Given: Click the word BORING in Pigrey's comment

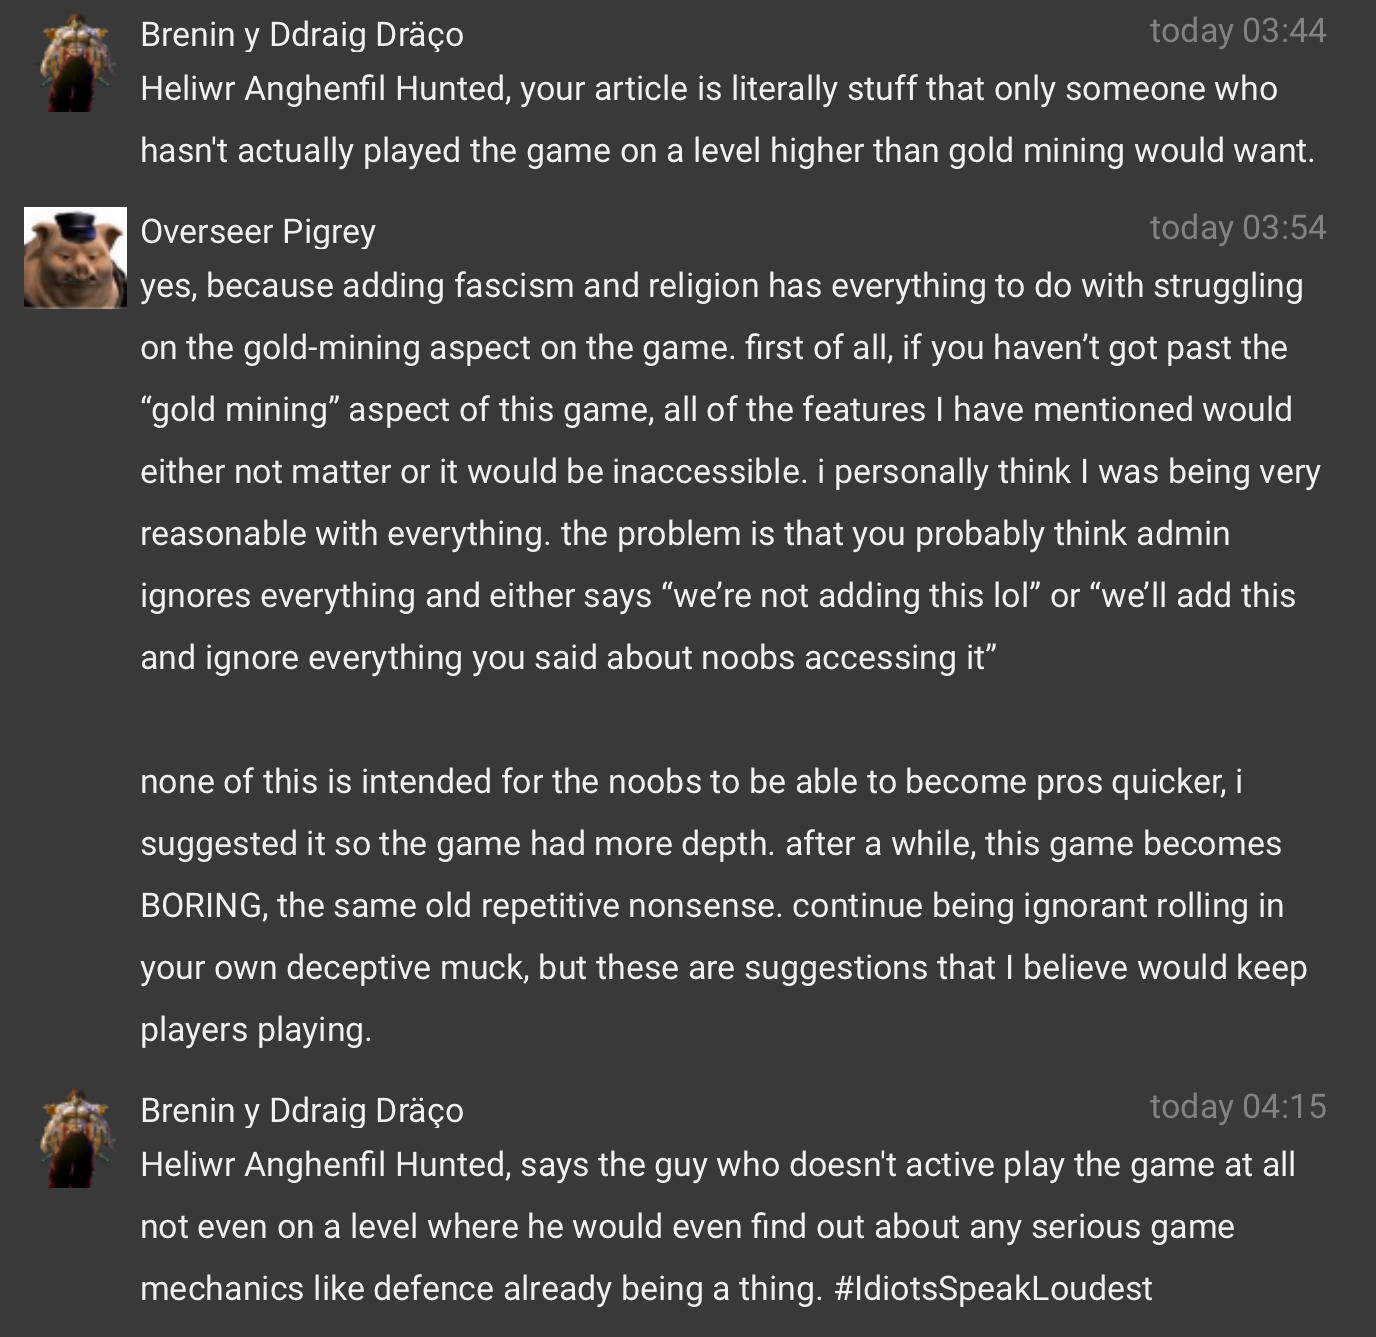Looking at the screenshot, I should click(x=203, y=905).
